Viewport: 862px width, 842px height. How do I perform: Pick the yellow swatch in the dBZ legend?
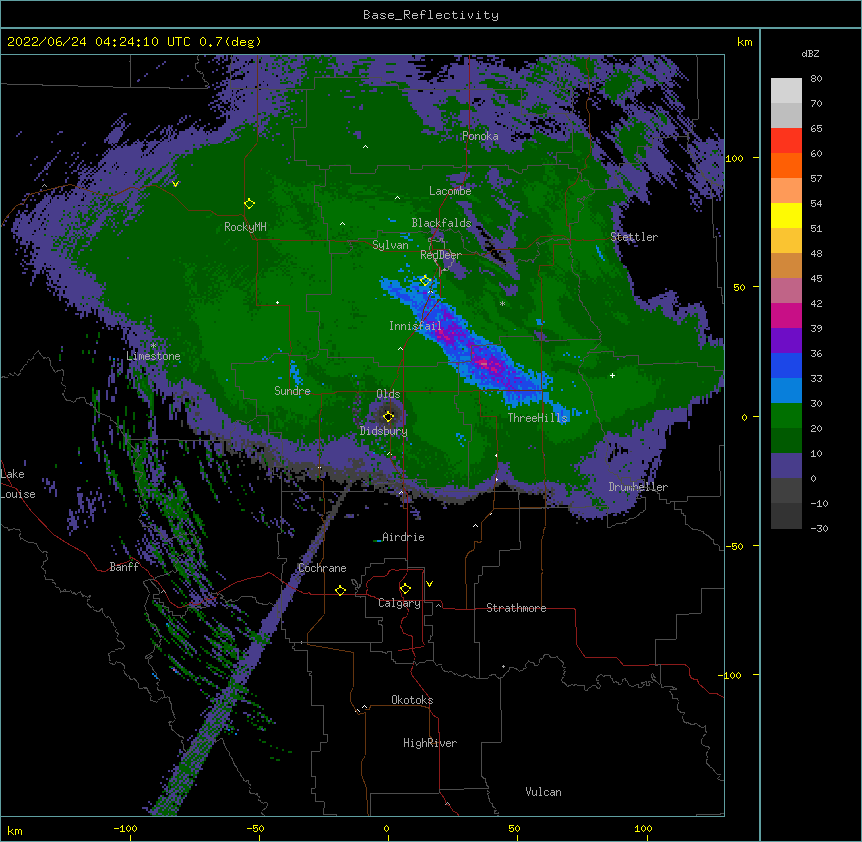(786, 215)
